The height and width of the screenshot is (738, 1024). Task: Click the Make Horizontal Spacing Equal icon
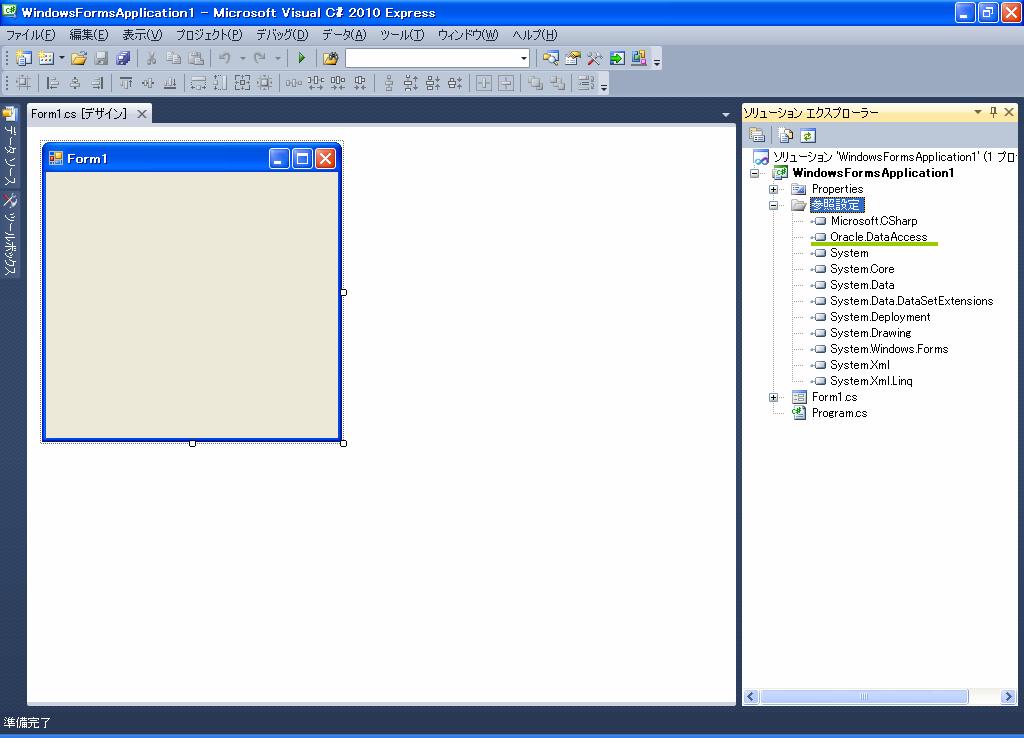coord(294,83)
